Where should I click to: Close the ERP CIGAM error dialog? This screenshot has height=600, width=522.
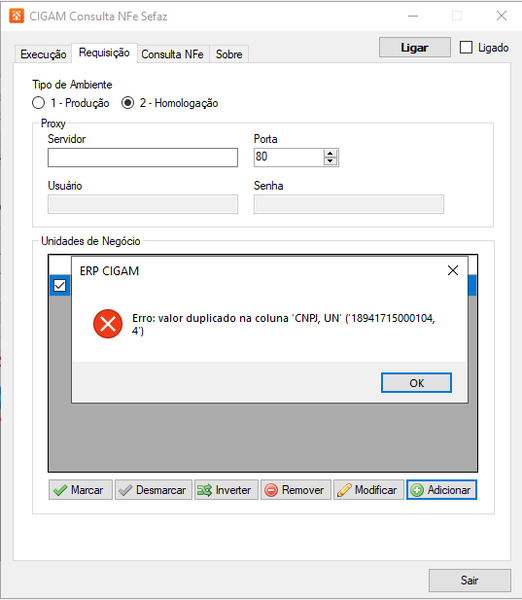point(453,271)
